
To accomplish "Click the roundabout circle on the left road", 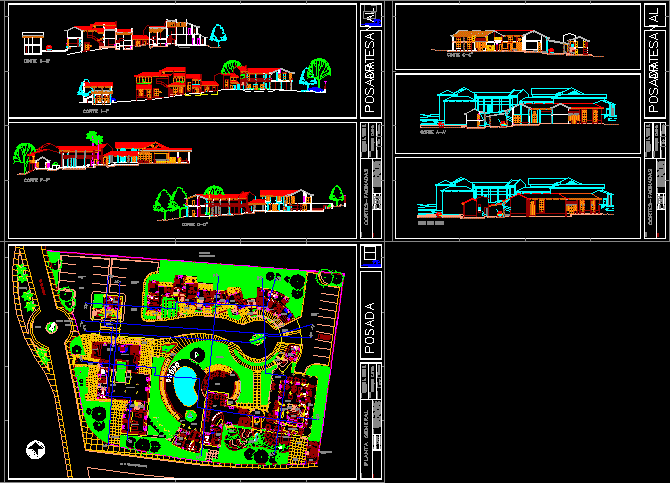I will 44,324.
